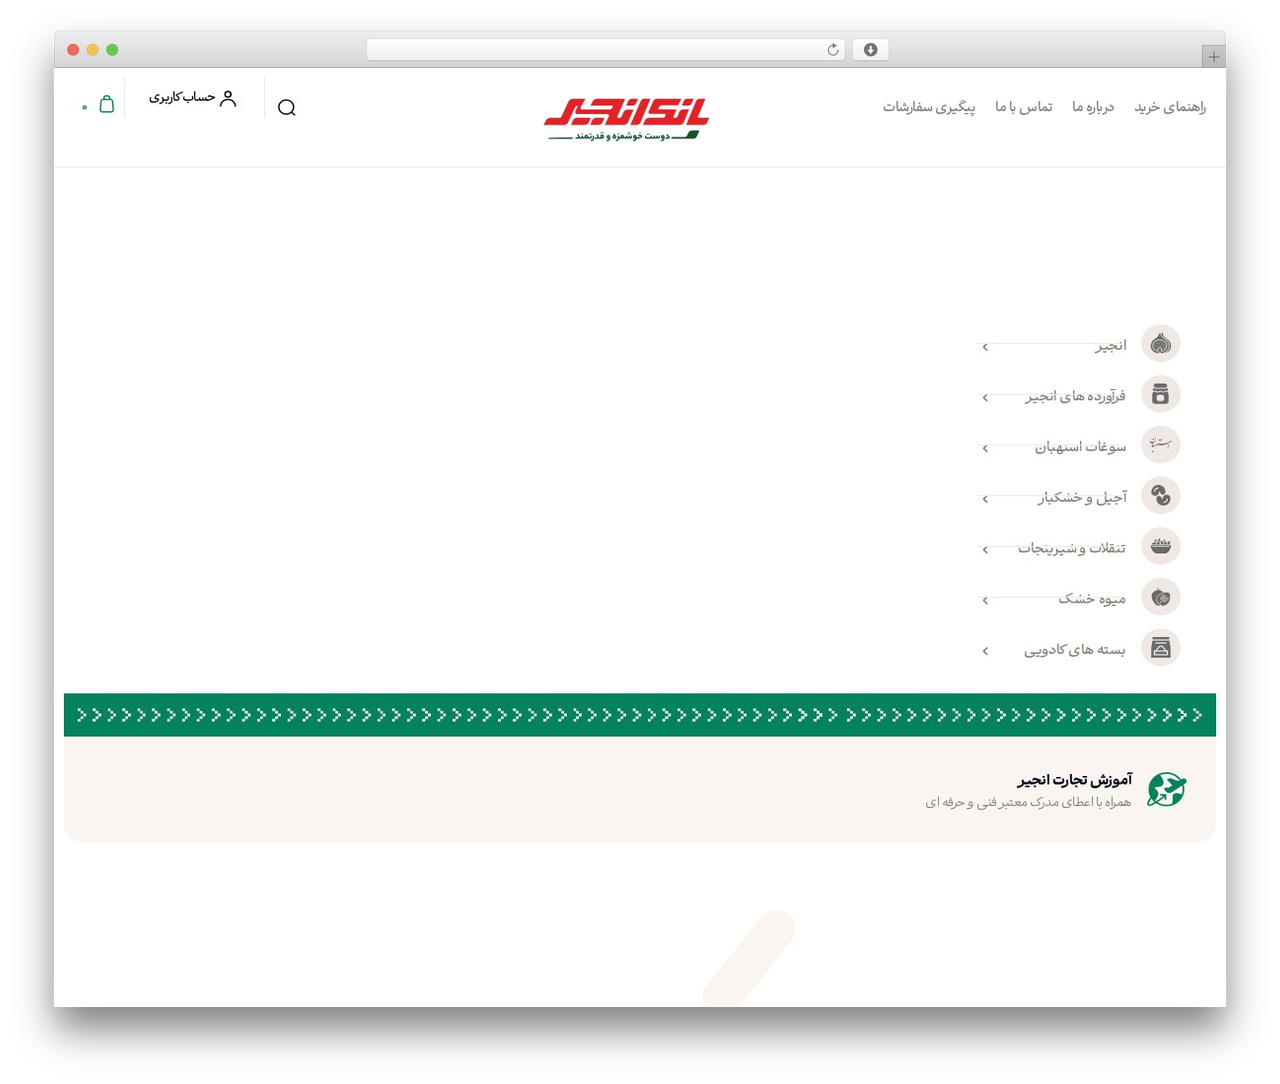Select the آجیل و خشکبار category label
The height and width of the screenshot is (1084, 1280).
point(1082,497)
